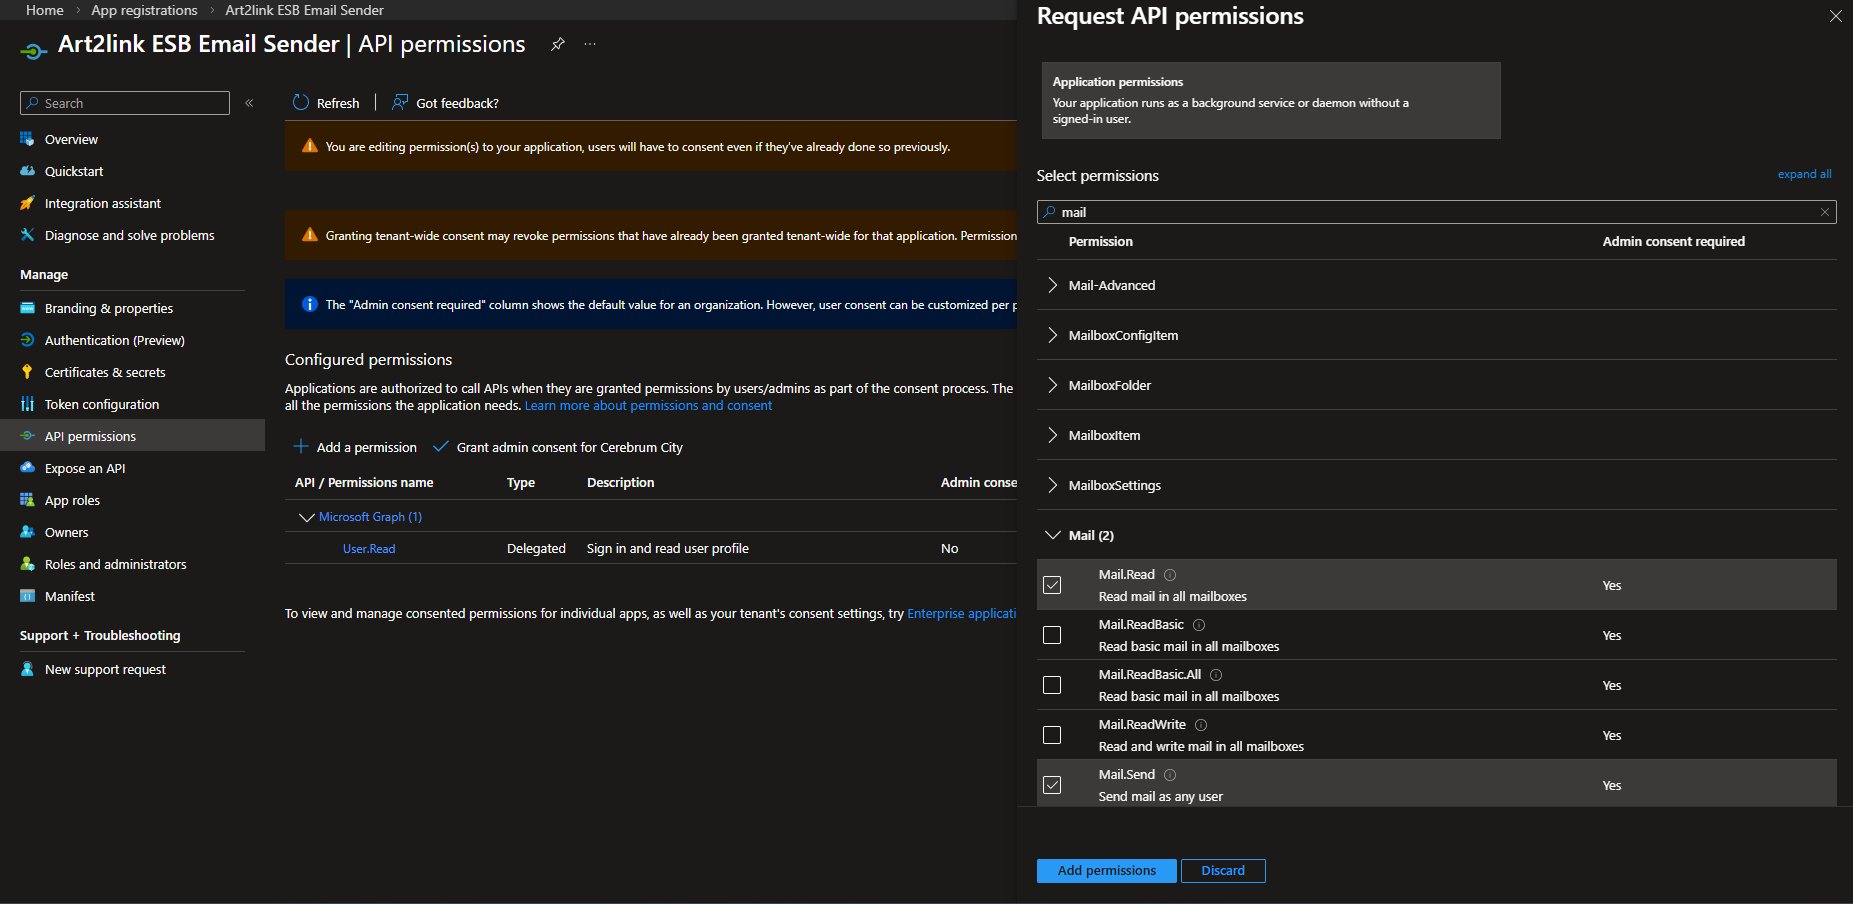Click the Certificates & secrets key icon
The image size is (1853, 904).
(27, 372)
